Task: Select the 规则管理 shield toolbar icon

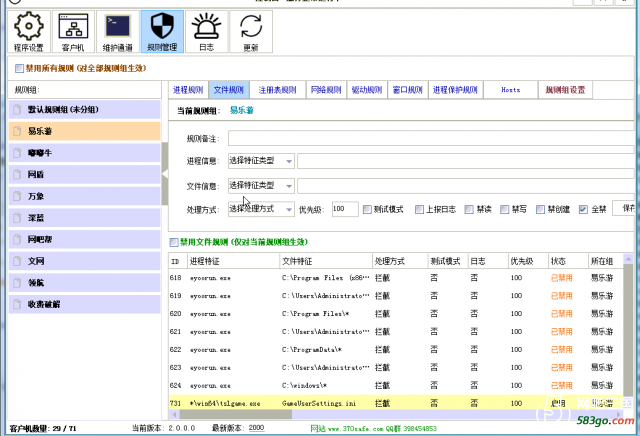Action: click(x=162, y=32)
